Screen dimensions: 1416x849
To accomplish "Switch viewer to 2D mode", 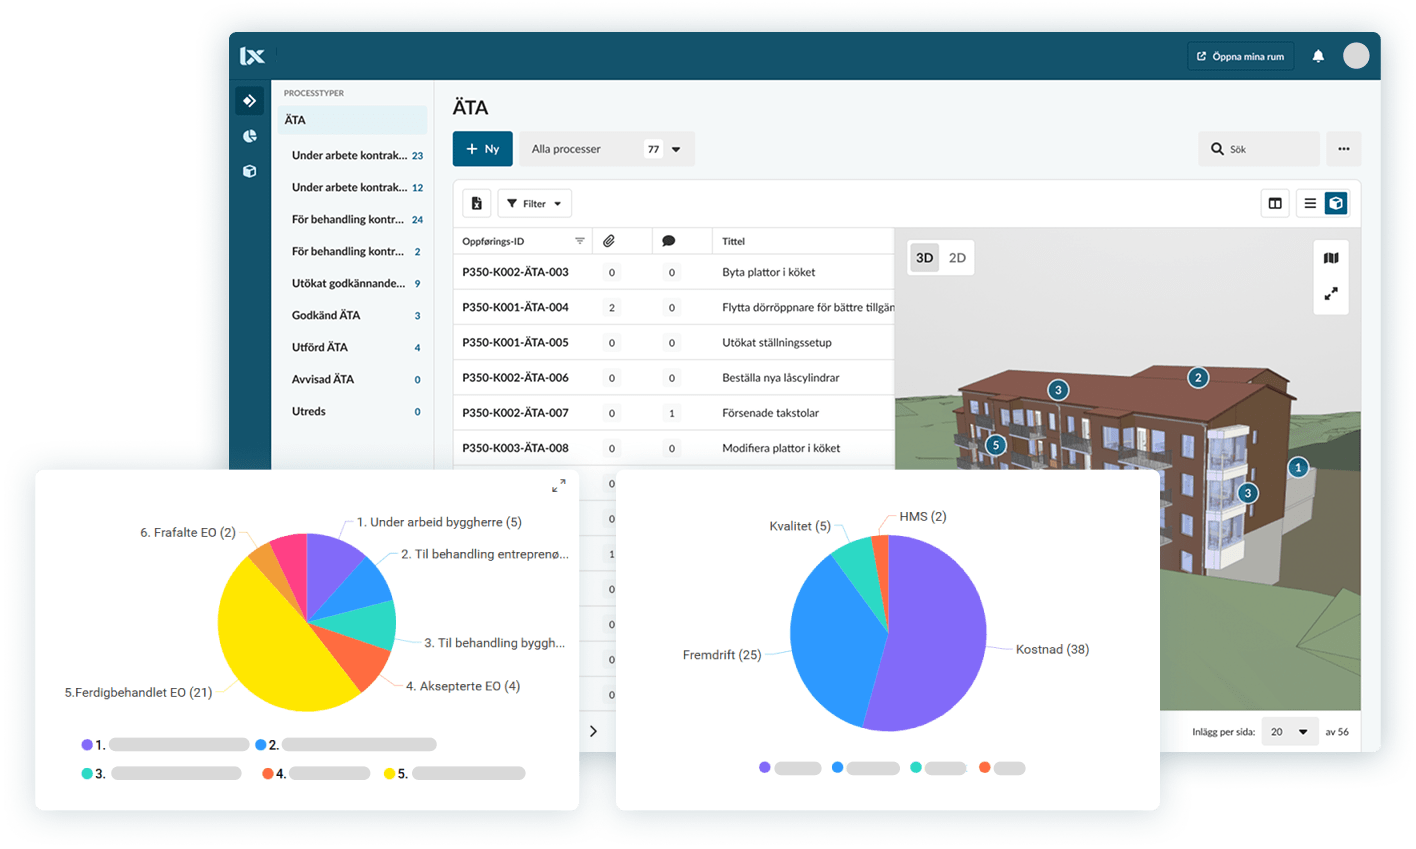I will (x=957, y=258).
